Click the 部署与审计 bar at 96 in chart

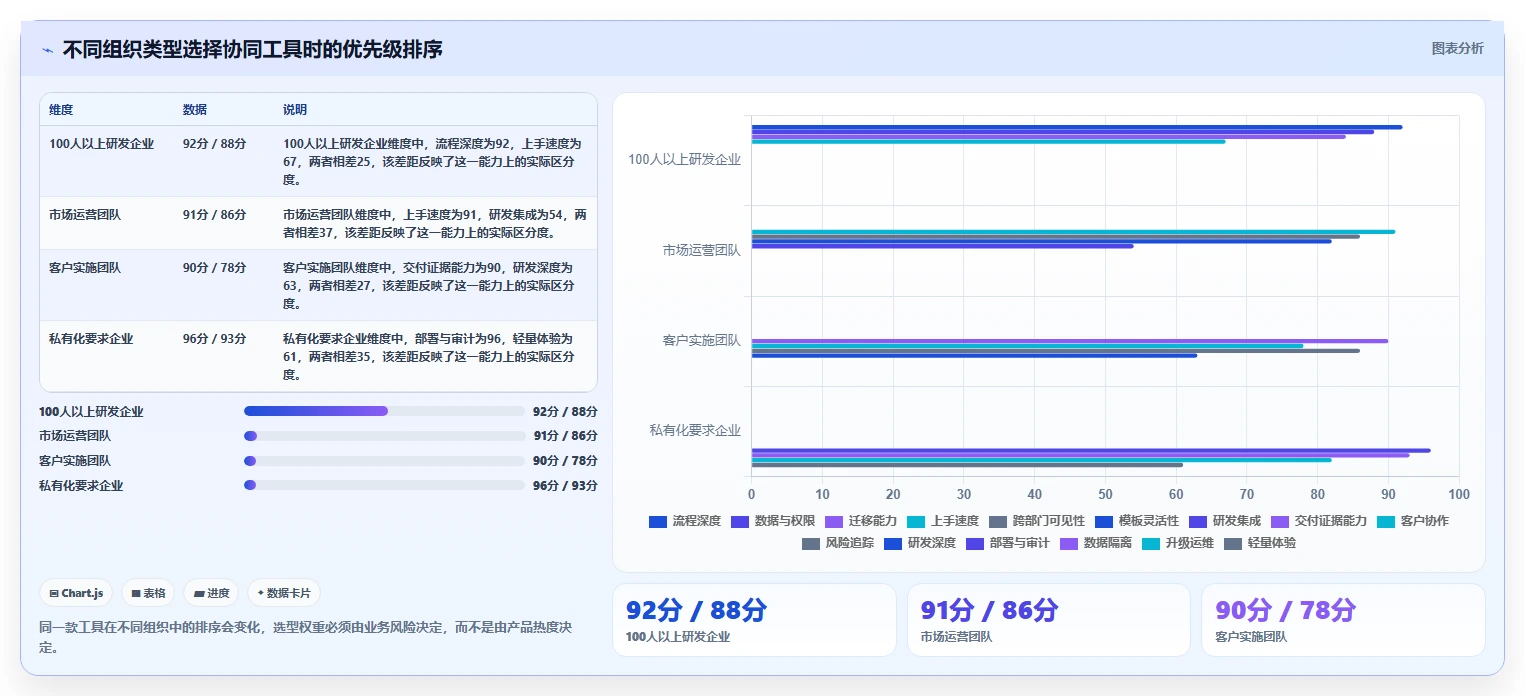click(1091, 450)
